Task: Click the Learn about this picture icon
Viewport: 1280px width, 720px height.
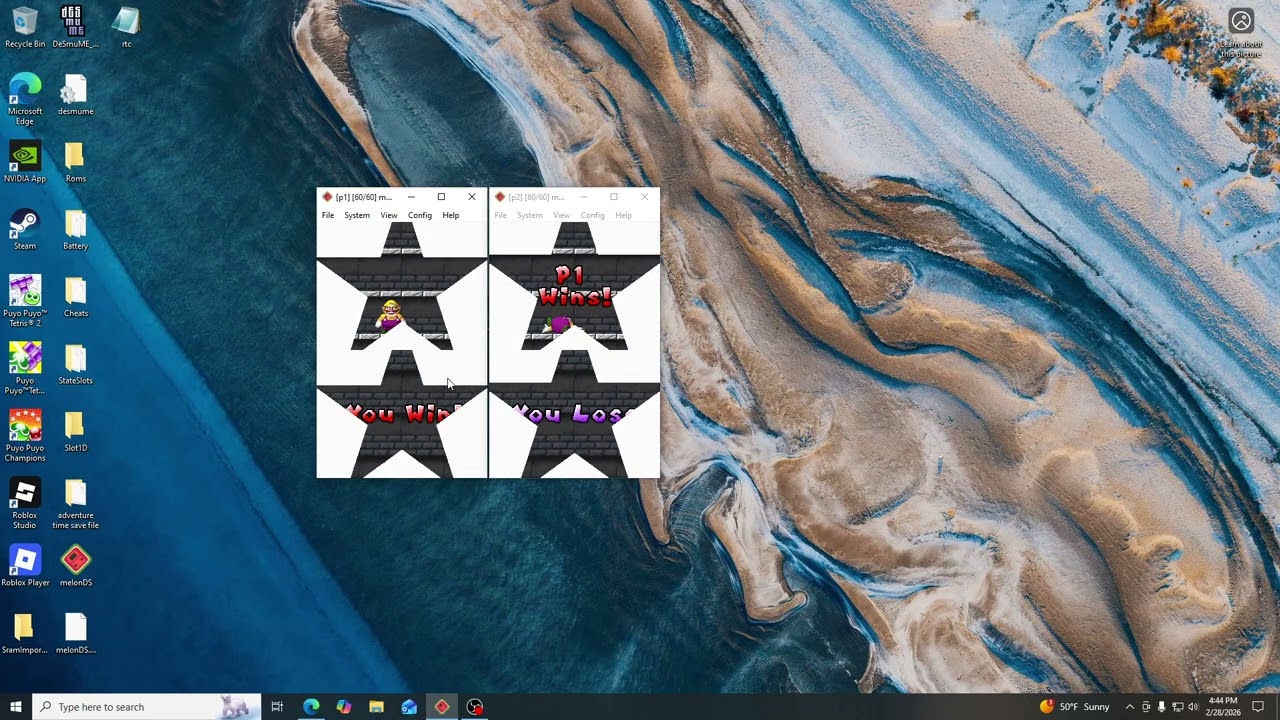Action: [x=1241, y=34]
